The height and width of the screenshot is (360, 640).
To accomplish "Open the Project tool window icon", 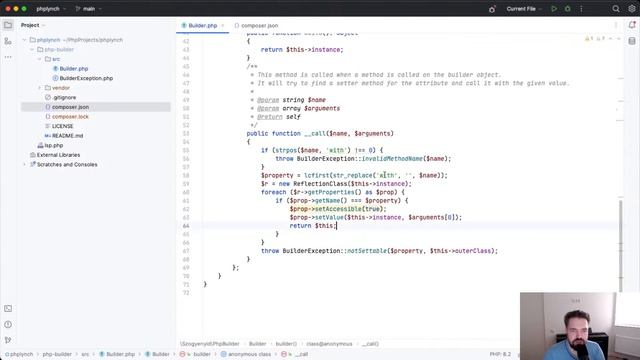I will (8, 25).
